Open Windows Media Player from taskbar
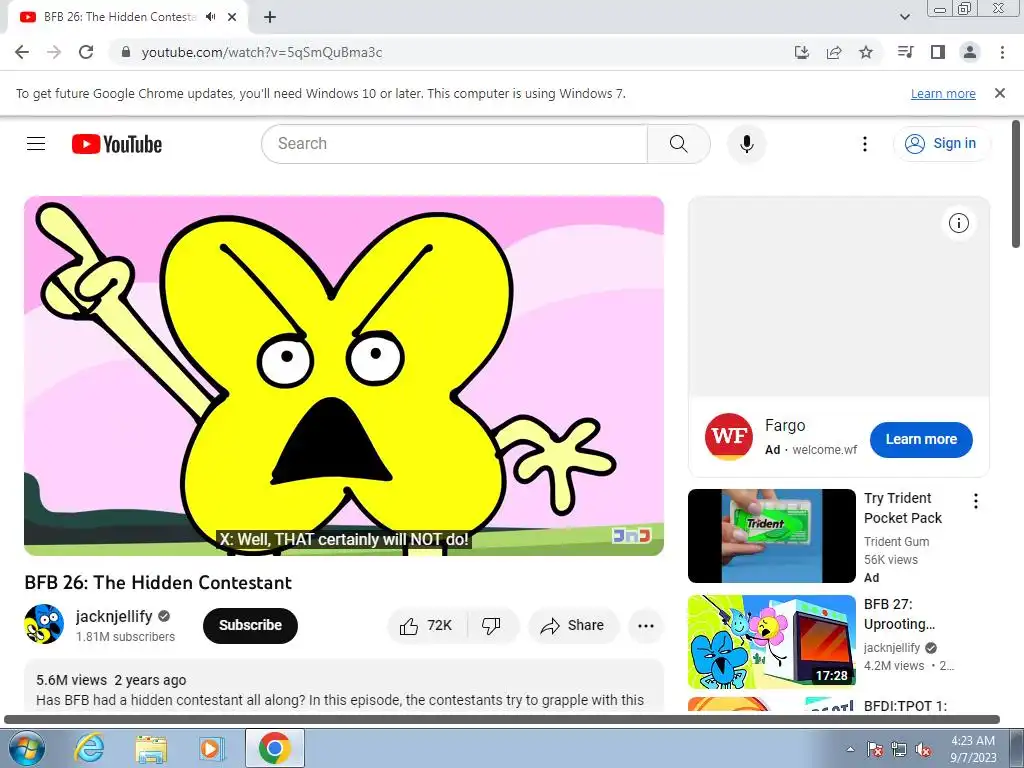Screen dimensions: 1024x768 tap(212, 748)
